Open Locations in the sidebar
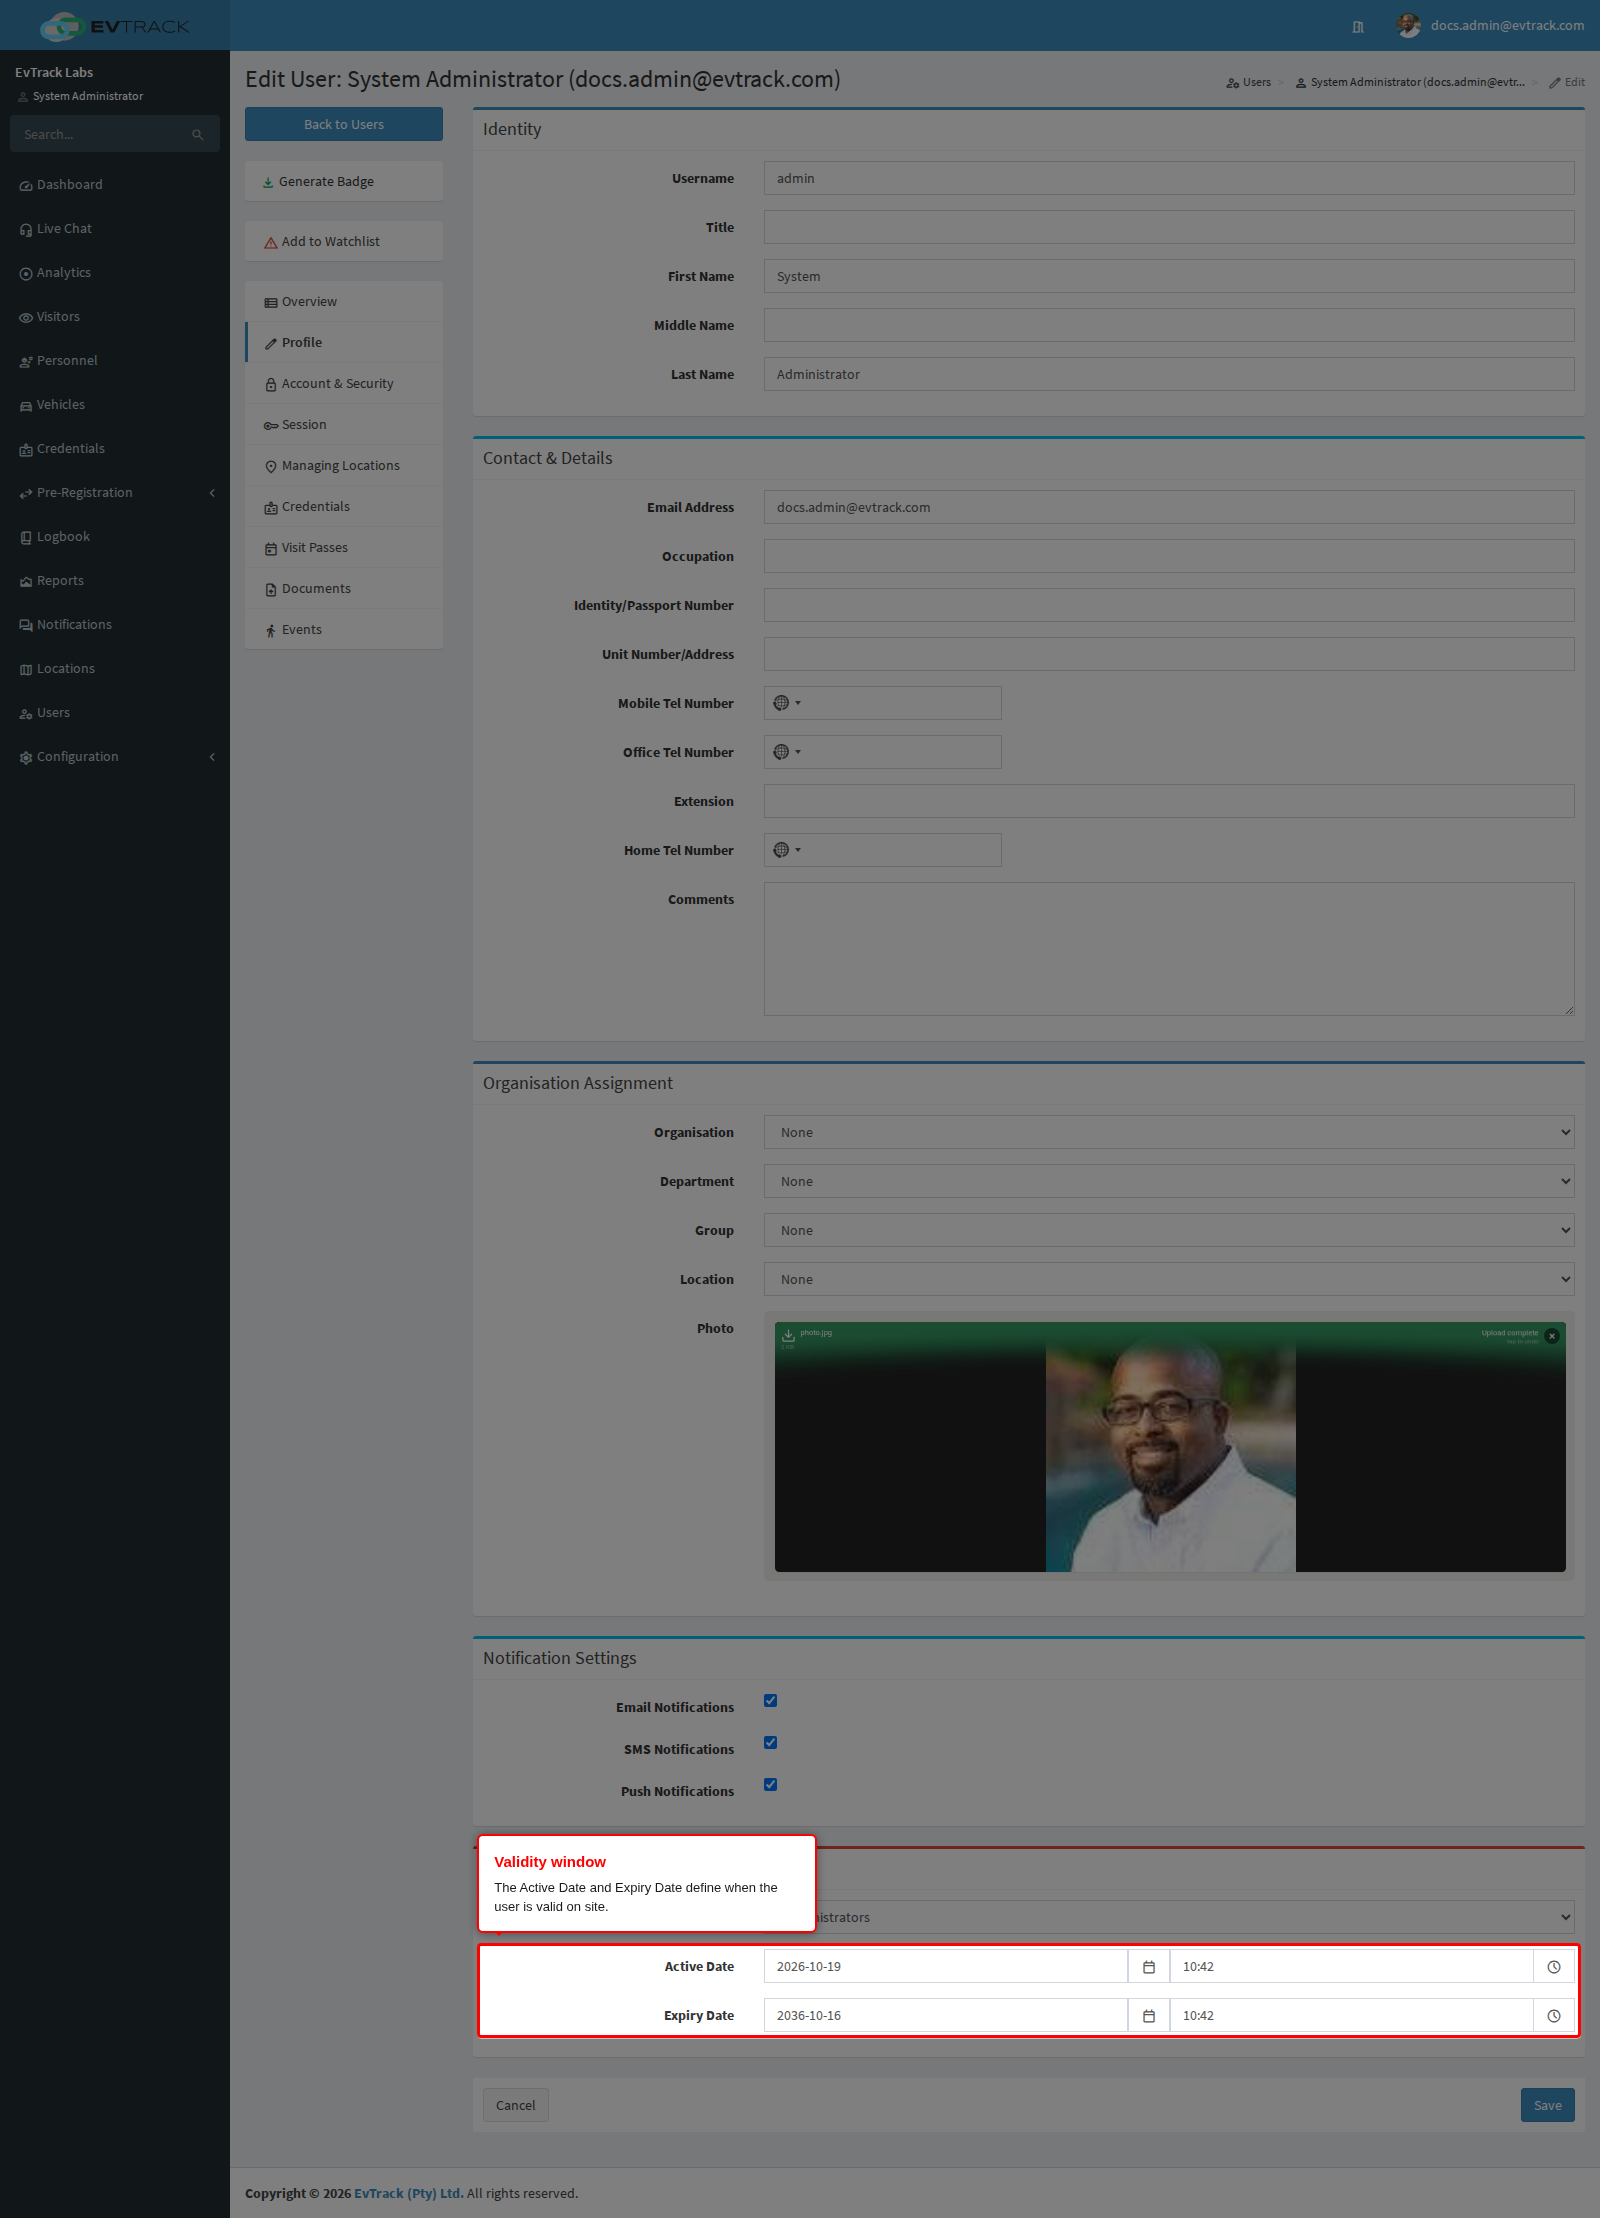1600x2218 pixels. 115,669
